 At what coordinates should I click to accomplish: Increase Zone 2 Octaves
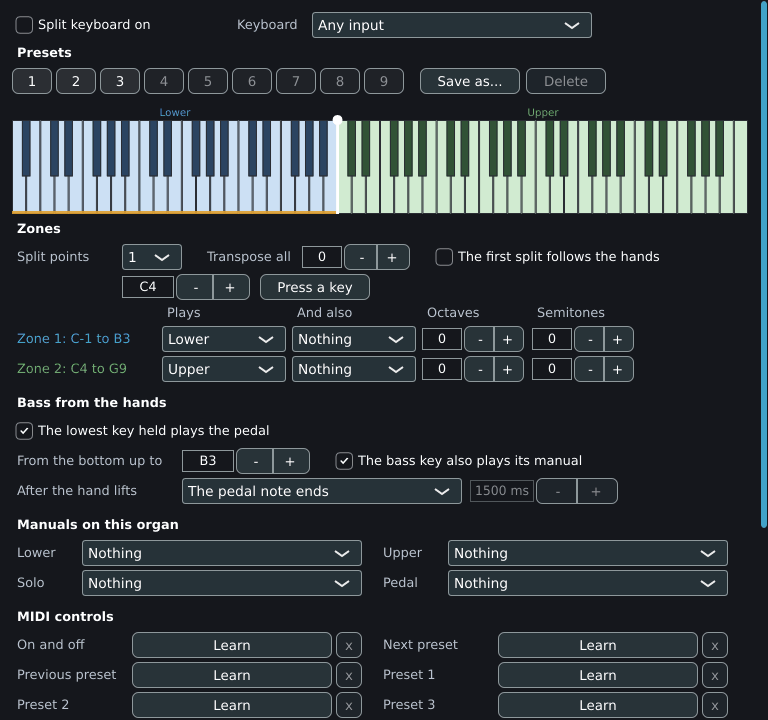[508, 369]
